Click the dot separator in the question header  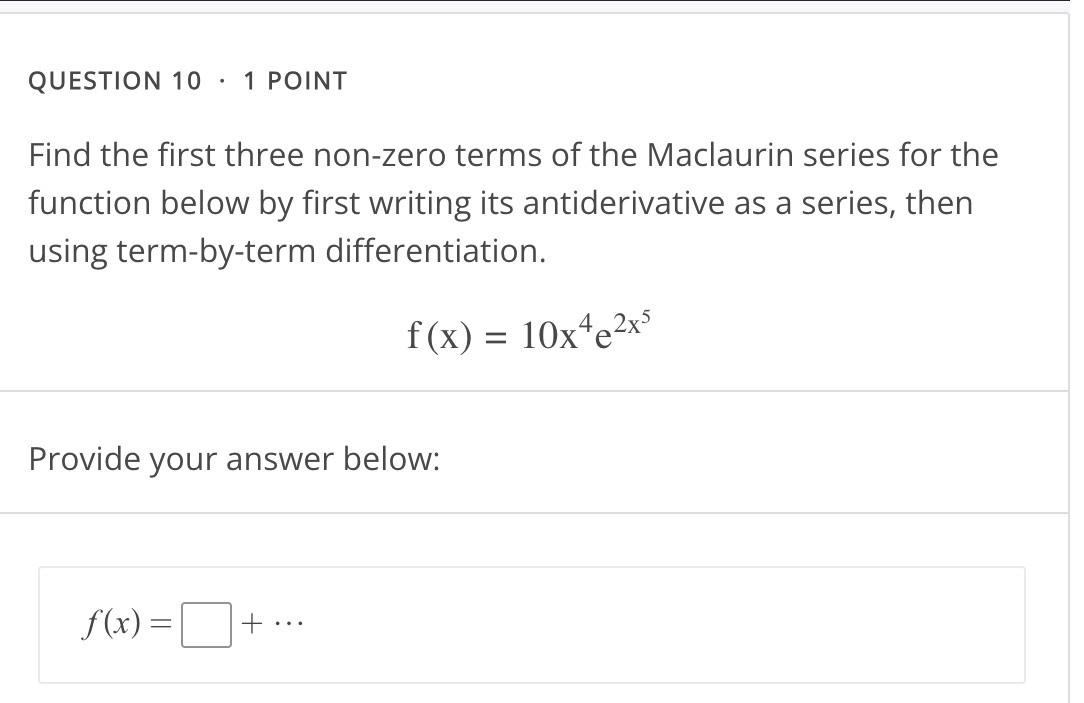pyautogui.click(x=222, y=81)
